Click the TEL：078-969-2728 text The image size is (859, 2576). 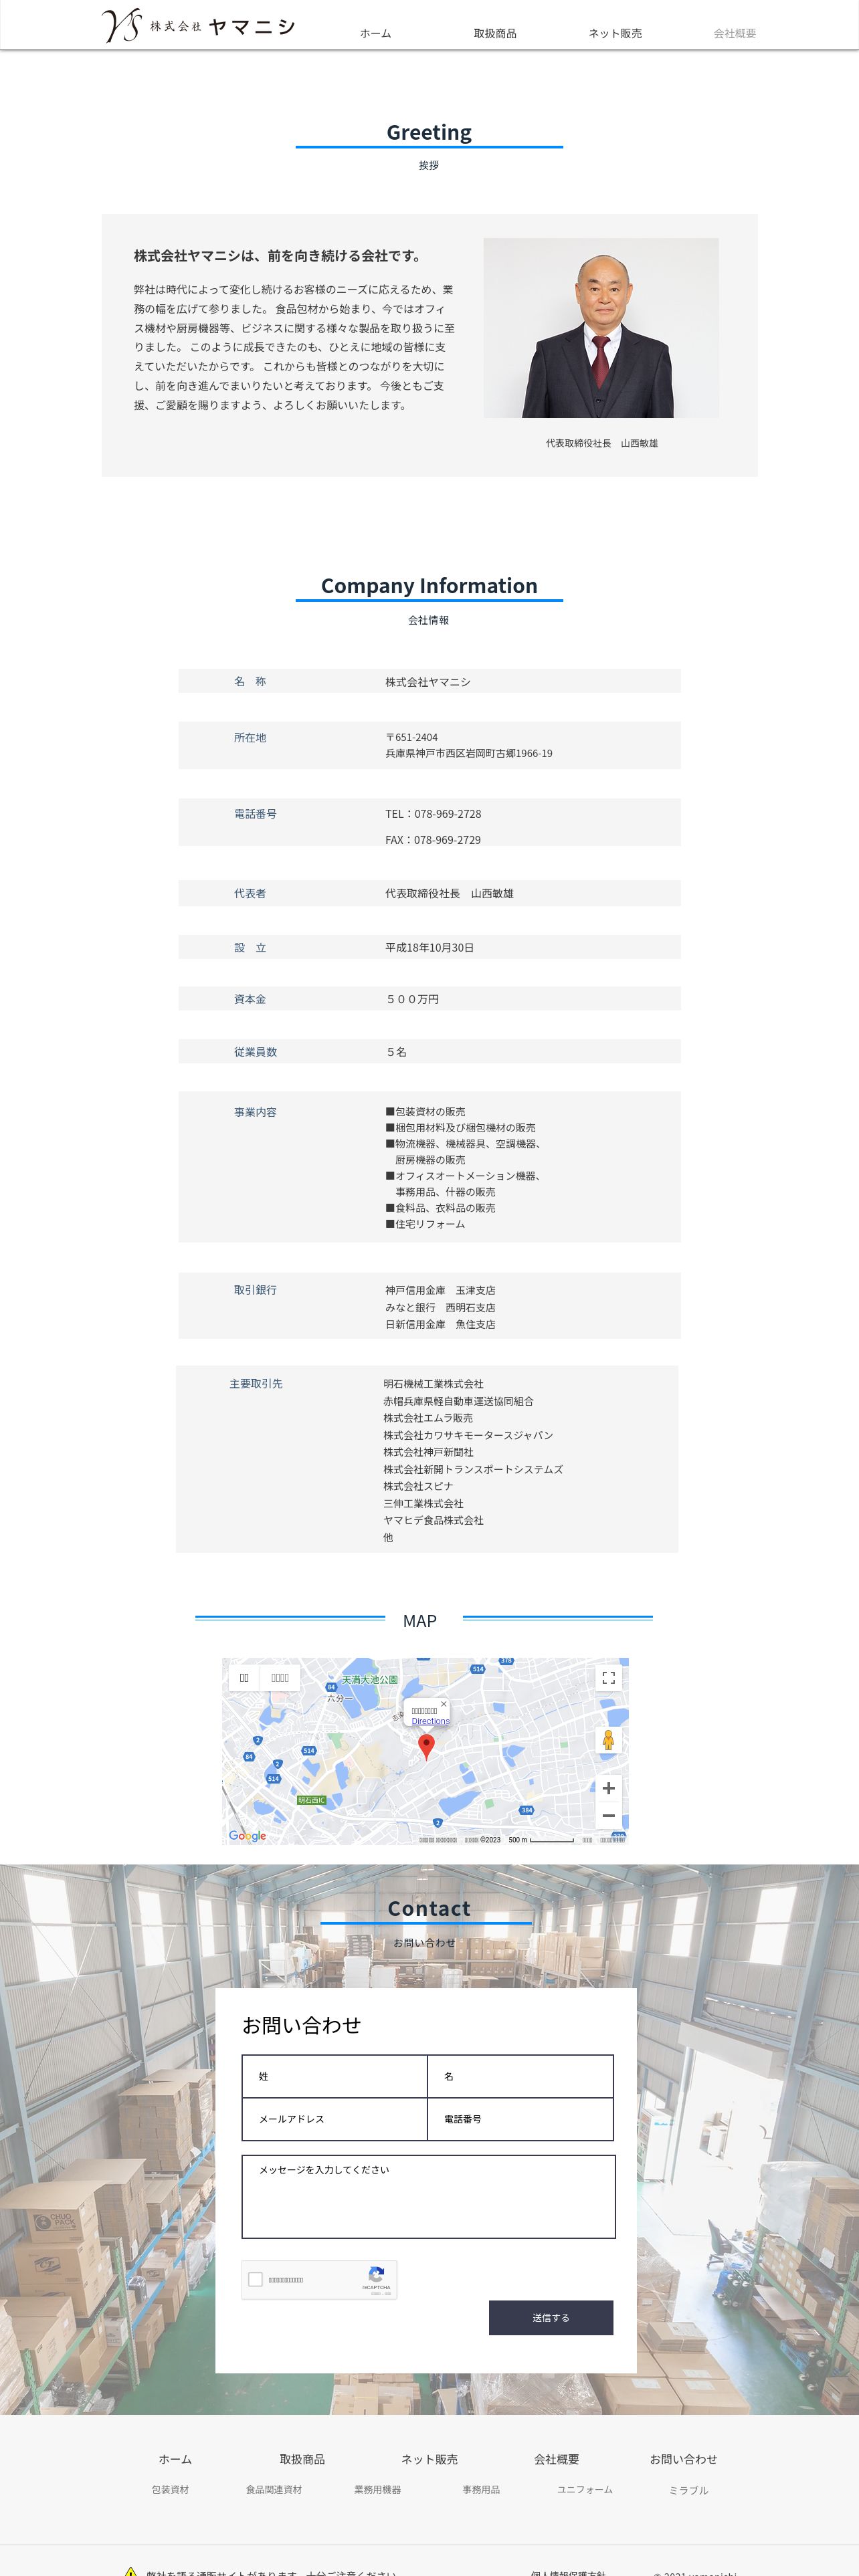tap(433, 814)
